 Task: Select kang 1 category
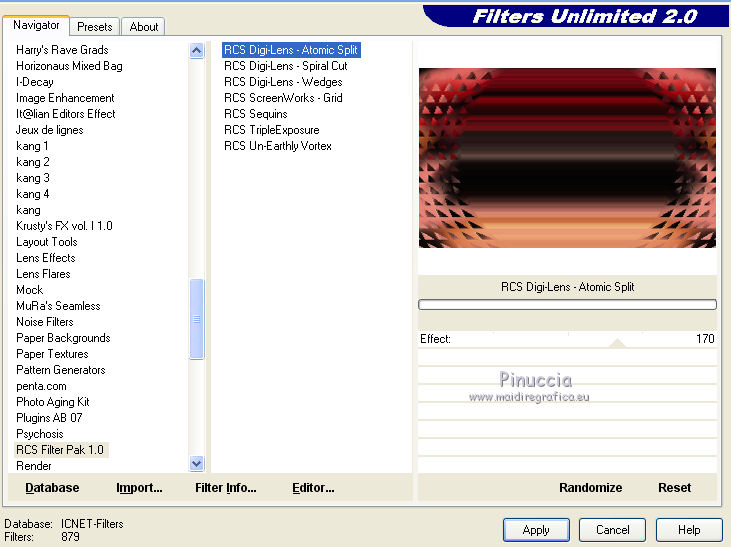coord(32,146)
